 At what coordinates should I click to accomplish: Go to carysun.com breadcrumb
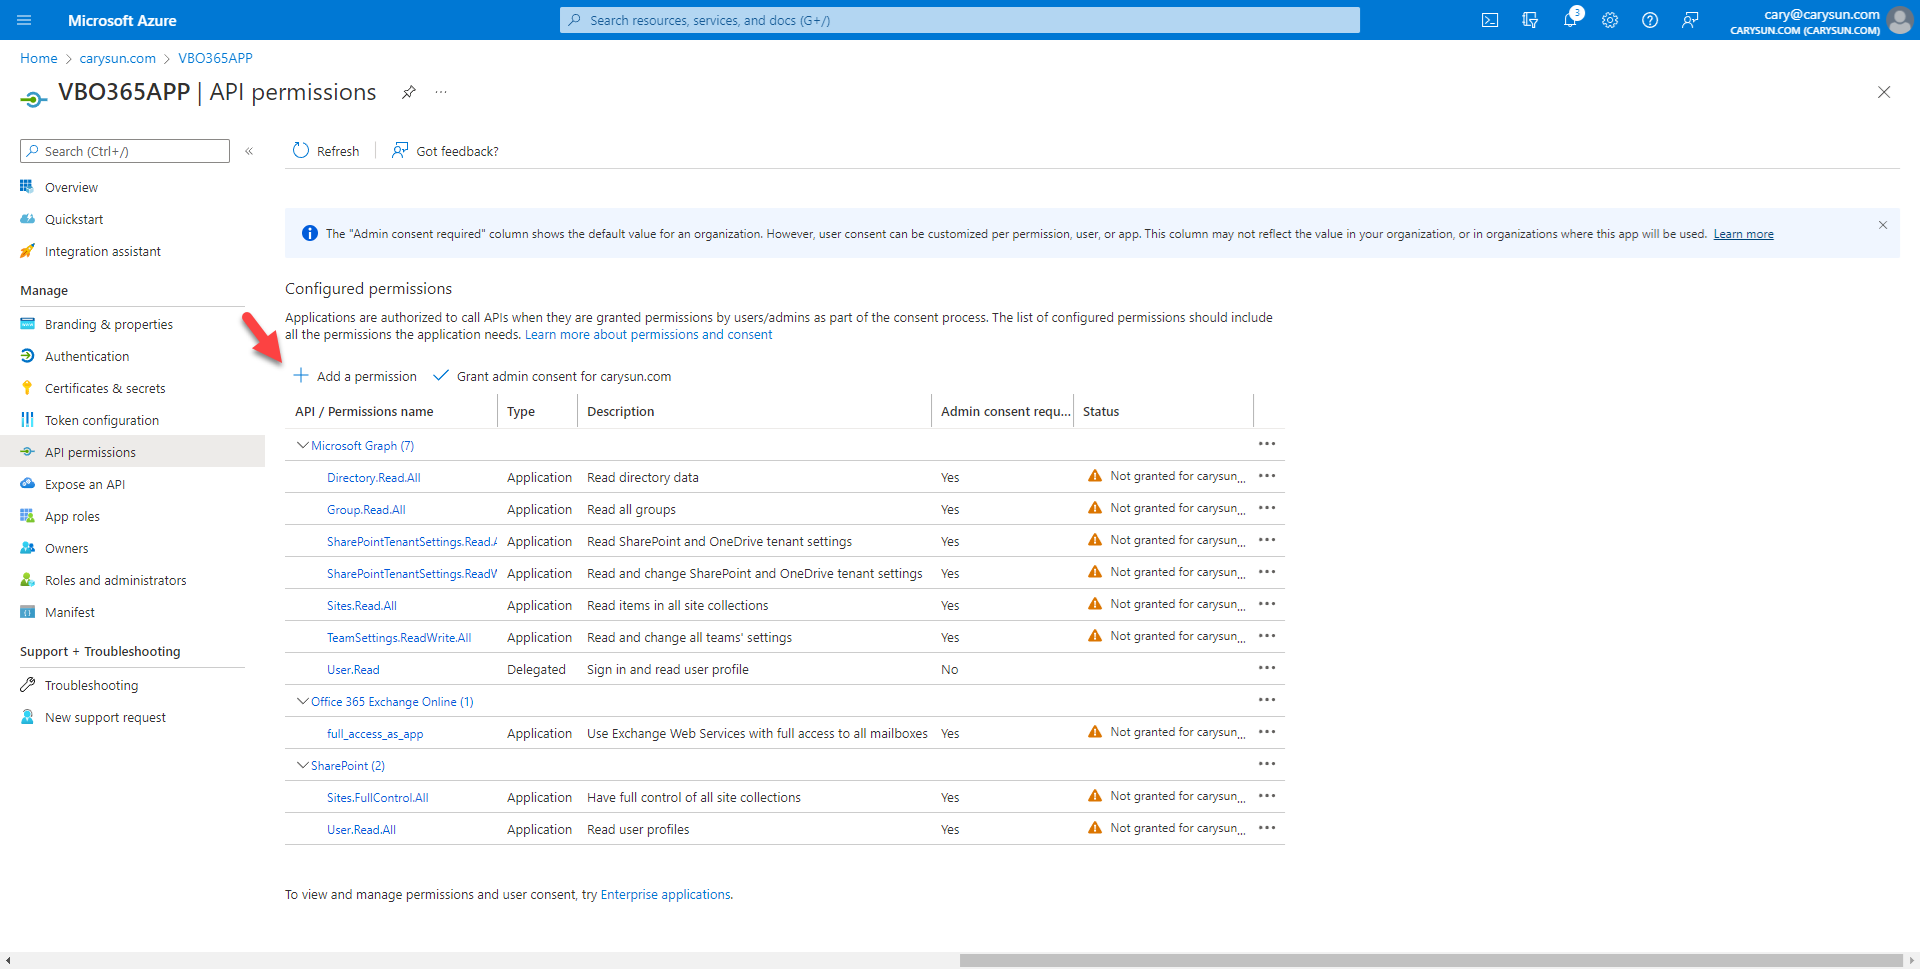pyautogui.click(x=118, y=58)
